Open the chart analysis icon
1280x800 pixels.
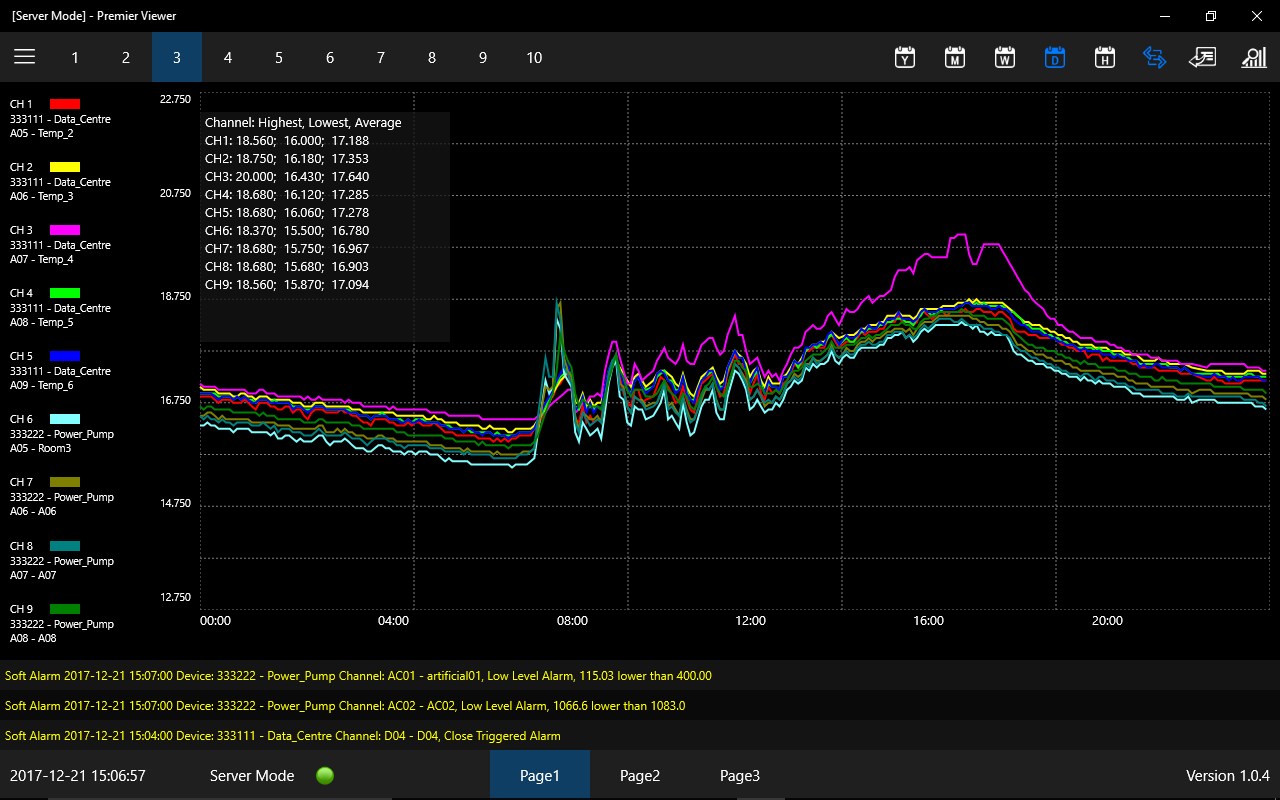tap(1253, 57)
